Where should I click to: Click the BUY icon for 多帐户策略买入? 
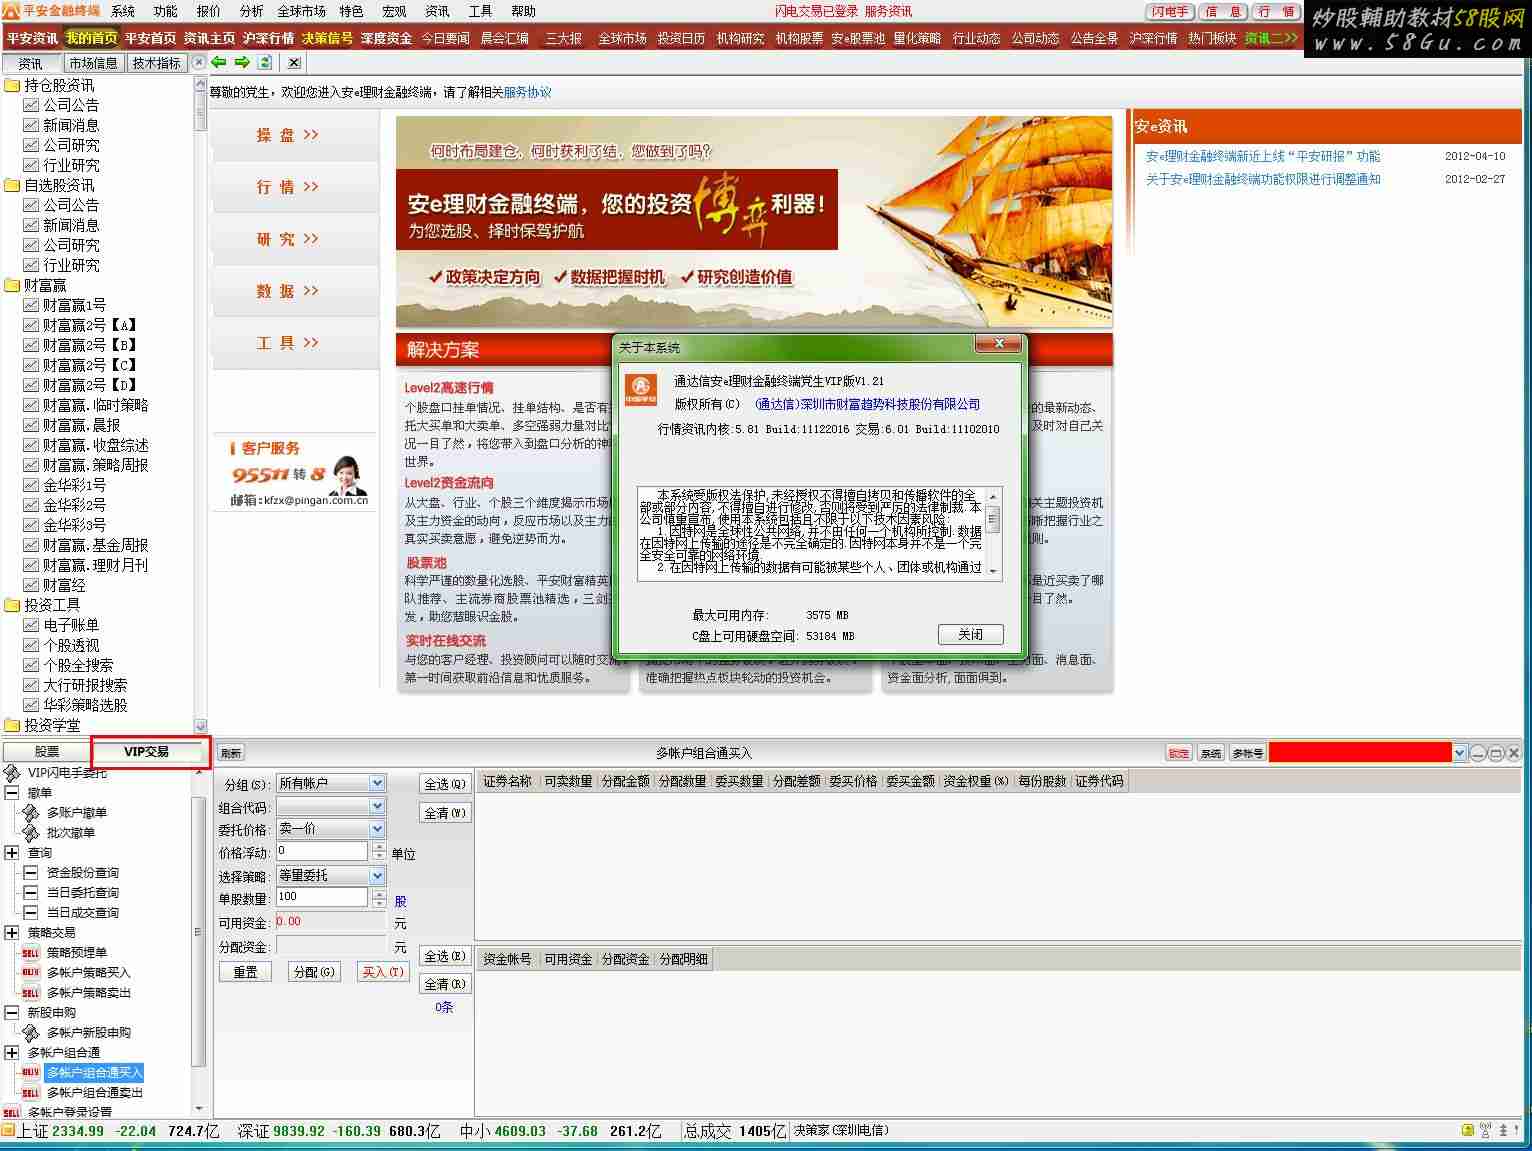(30, 972)
